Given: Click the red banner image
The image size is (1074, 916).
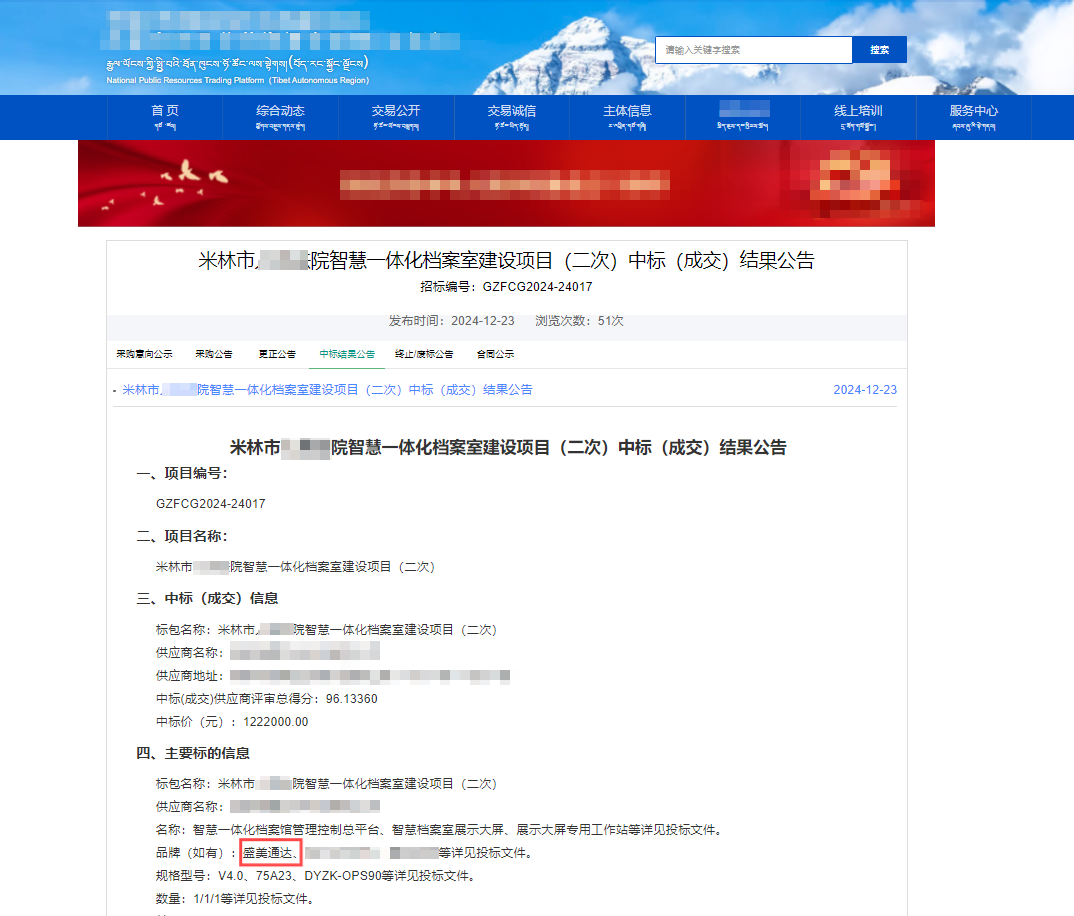Looking at the screenshot, I should (x=506, y=183).
